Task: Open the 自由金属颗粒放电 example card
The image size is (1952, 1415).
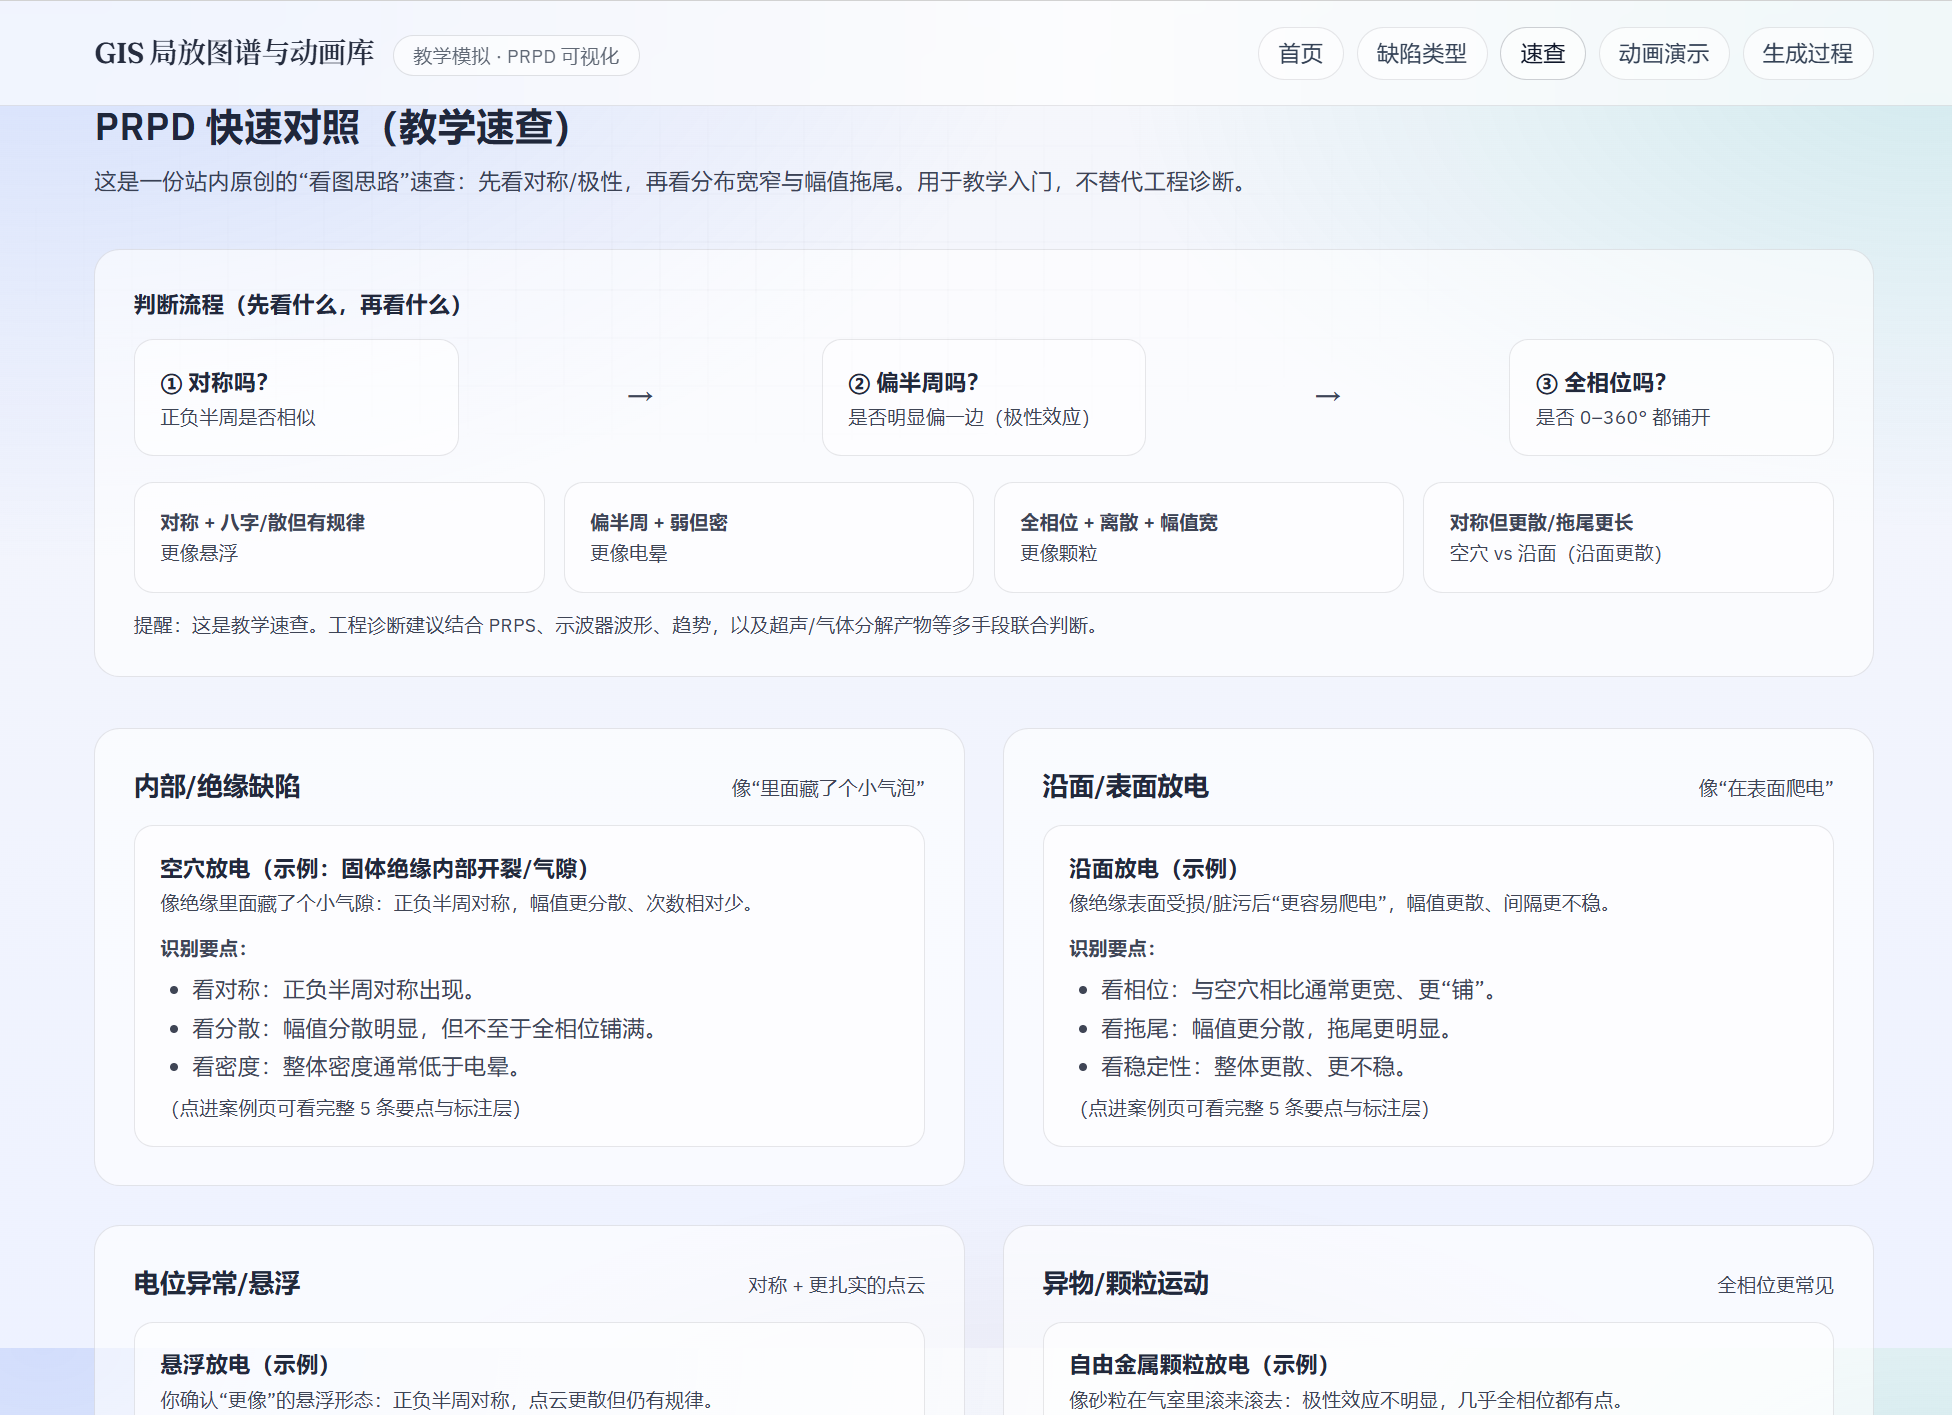Action: 1438,1380
